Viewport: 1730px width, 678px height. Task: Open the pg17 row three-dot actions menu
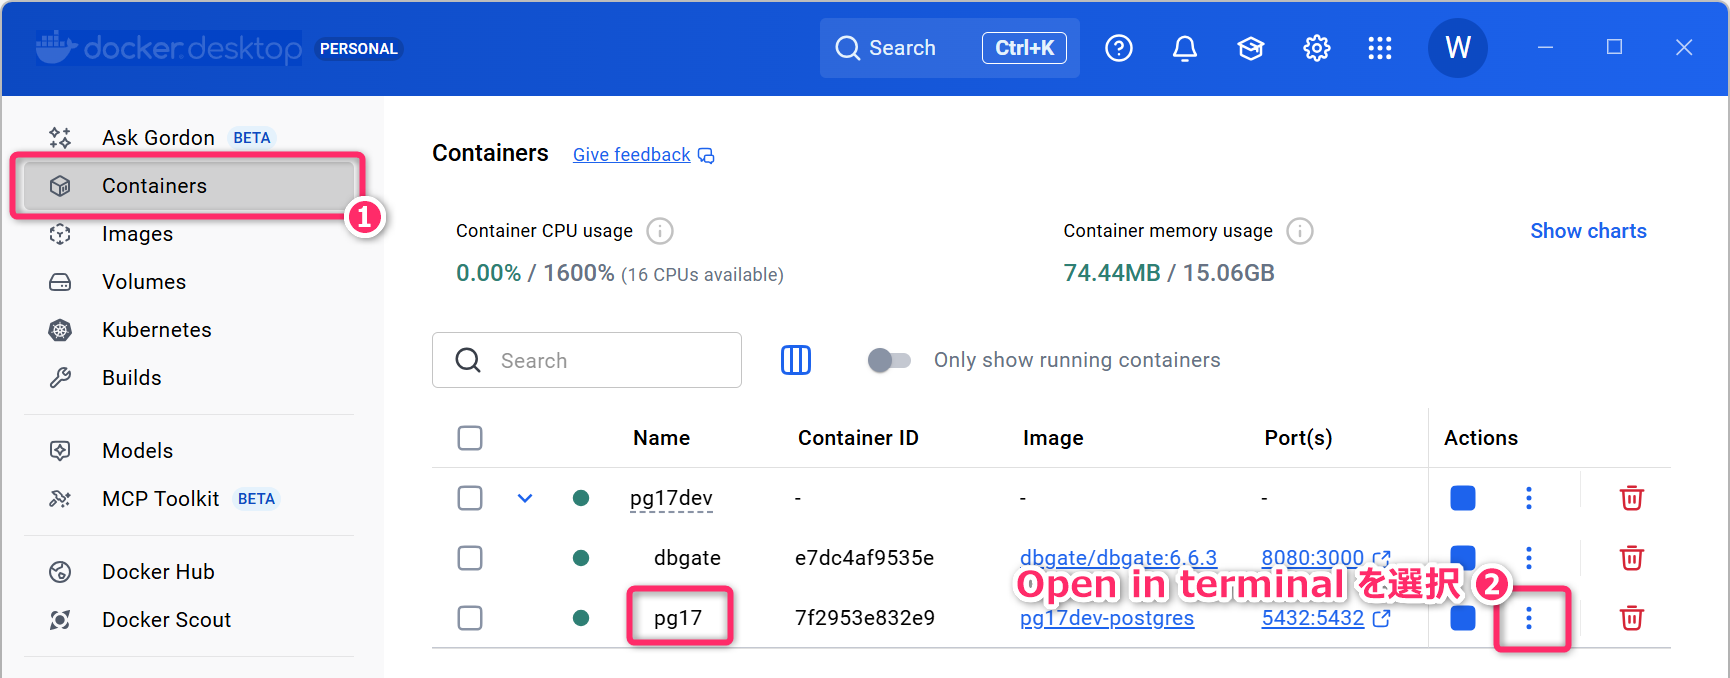[1528, 618]
